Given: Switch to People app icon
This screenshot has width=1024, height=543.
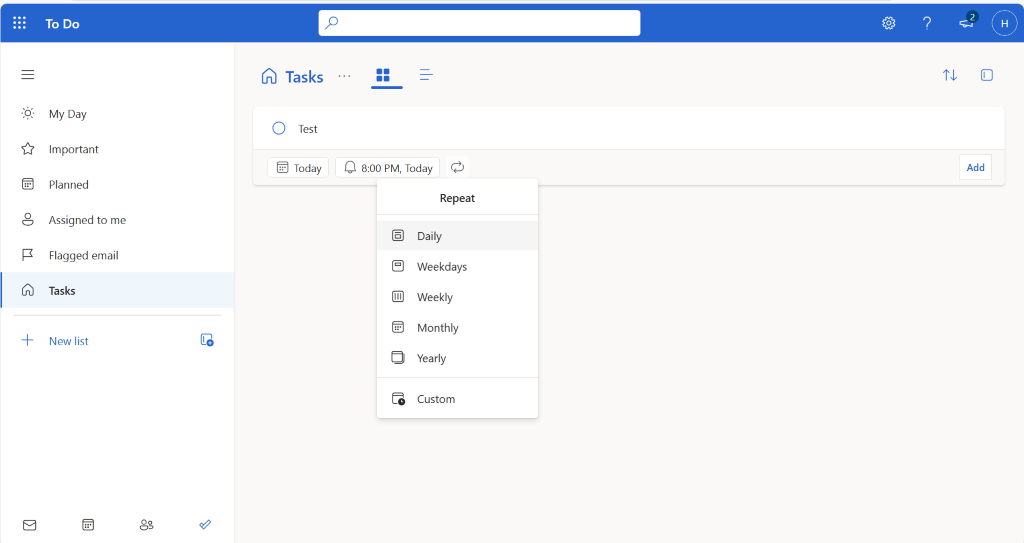Looking at the screenshot, I should point(146,525).
